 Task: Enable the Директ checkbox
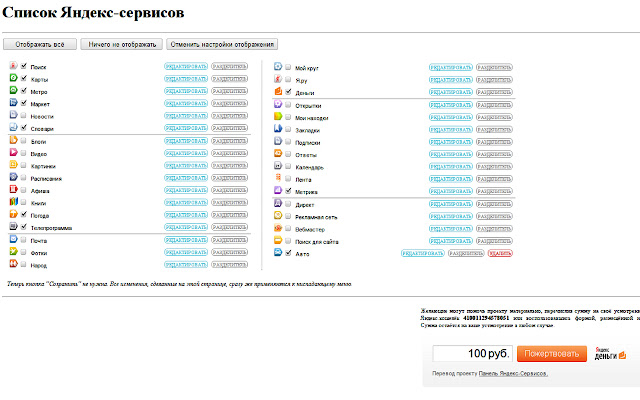(288, 204)
